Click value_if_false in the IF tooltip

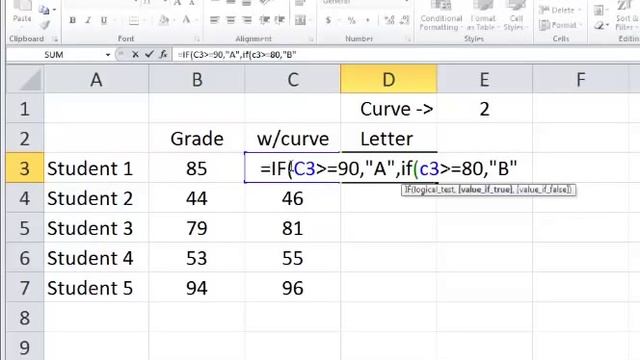544,190
